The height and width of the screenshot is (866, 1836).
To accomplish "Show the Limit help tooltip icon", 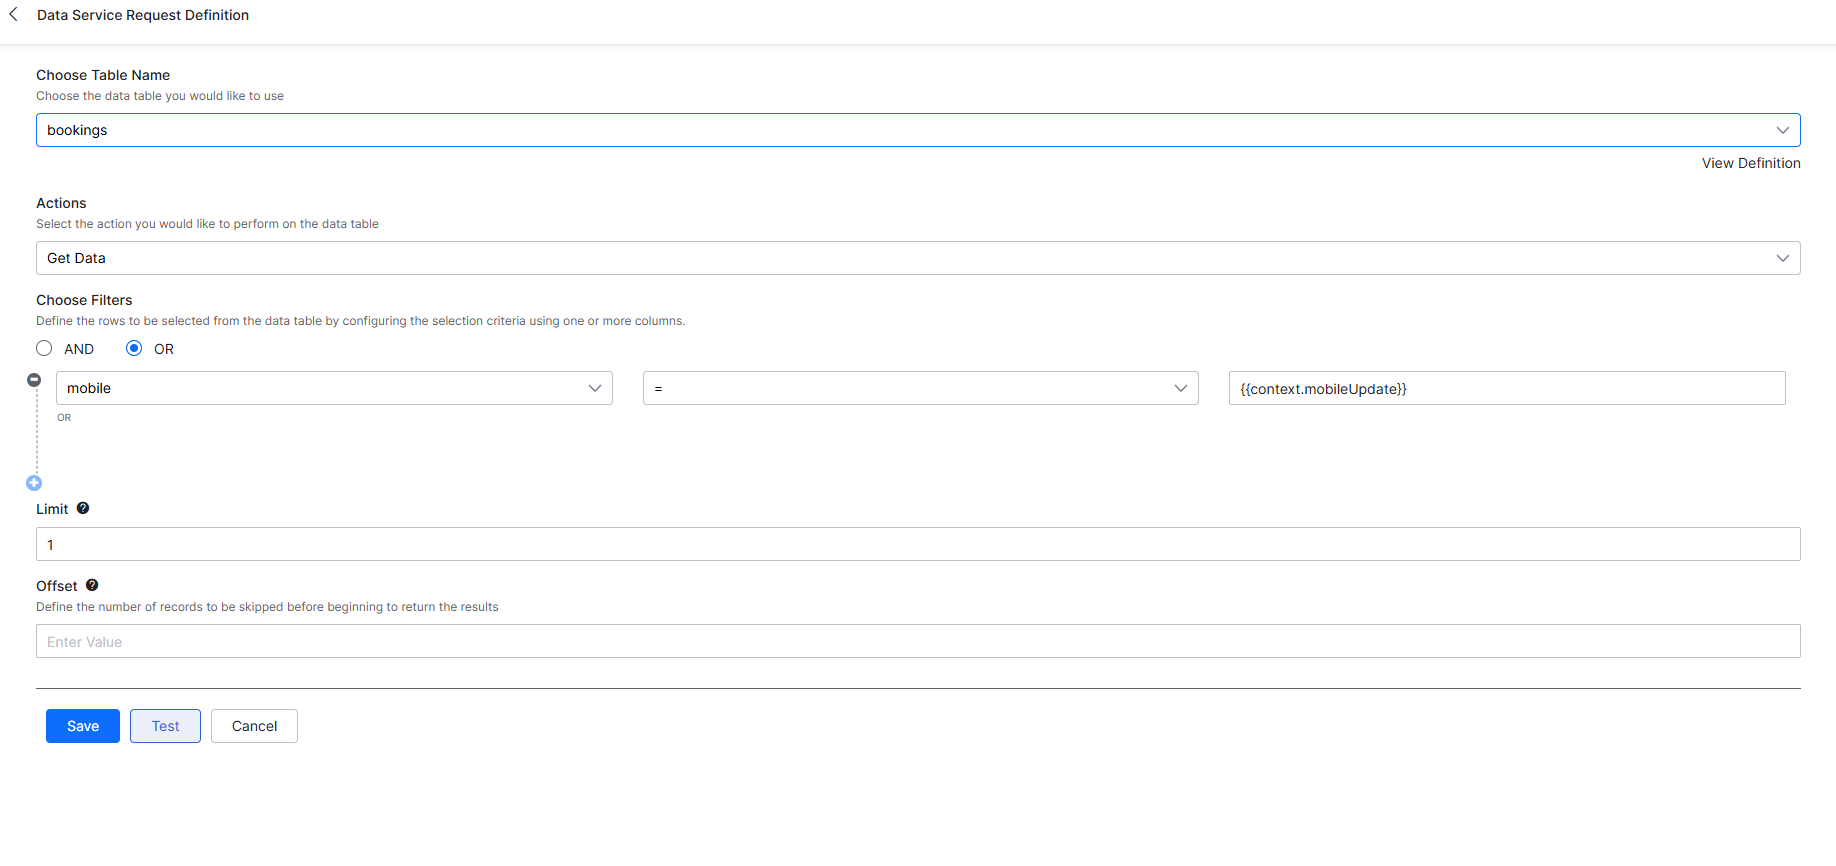I will (83, 508).
